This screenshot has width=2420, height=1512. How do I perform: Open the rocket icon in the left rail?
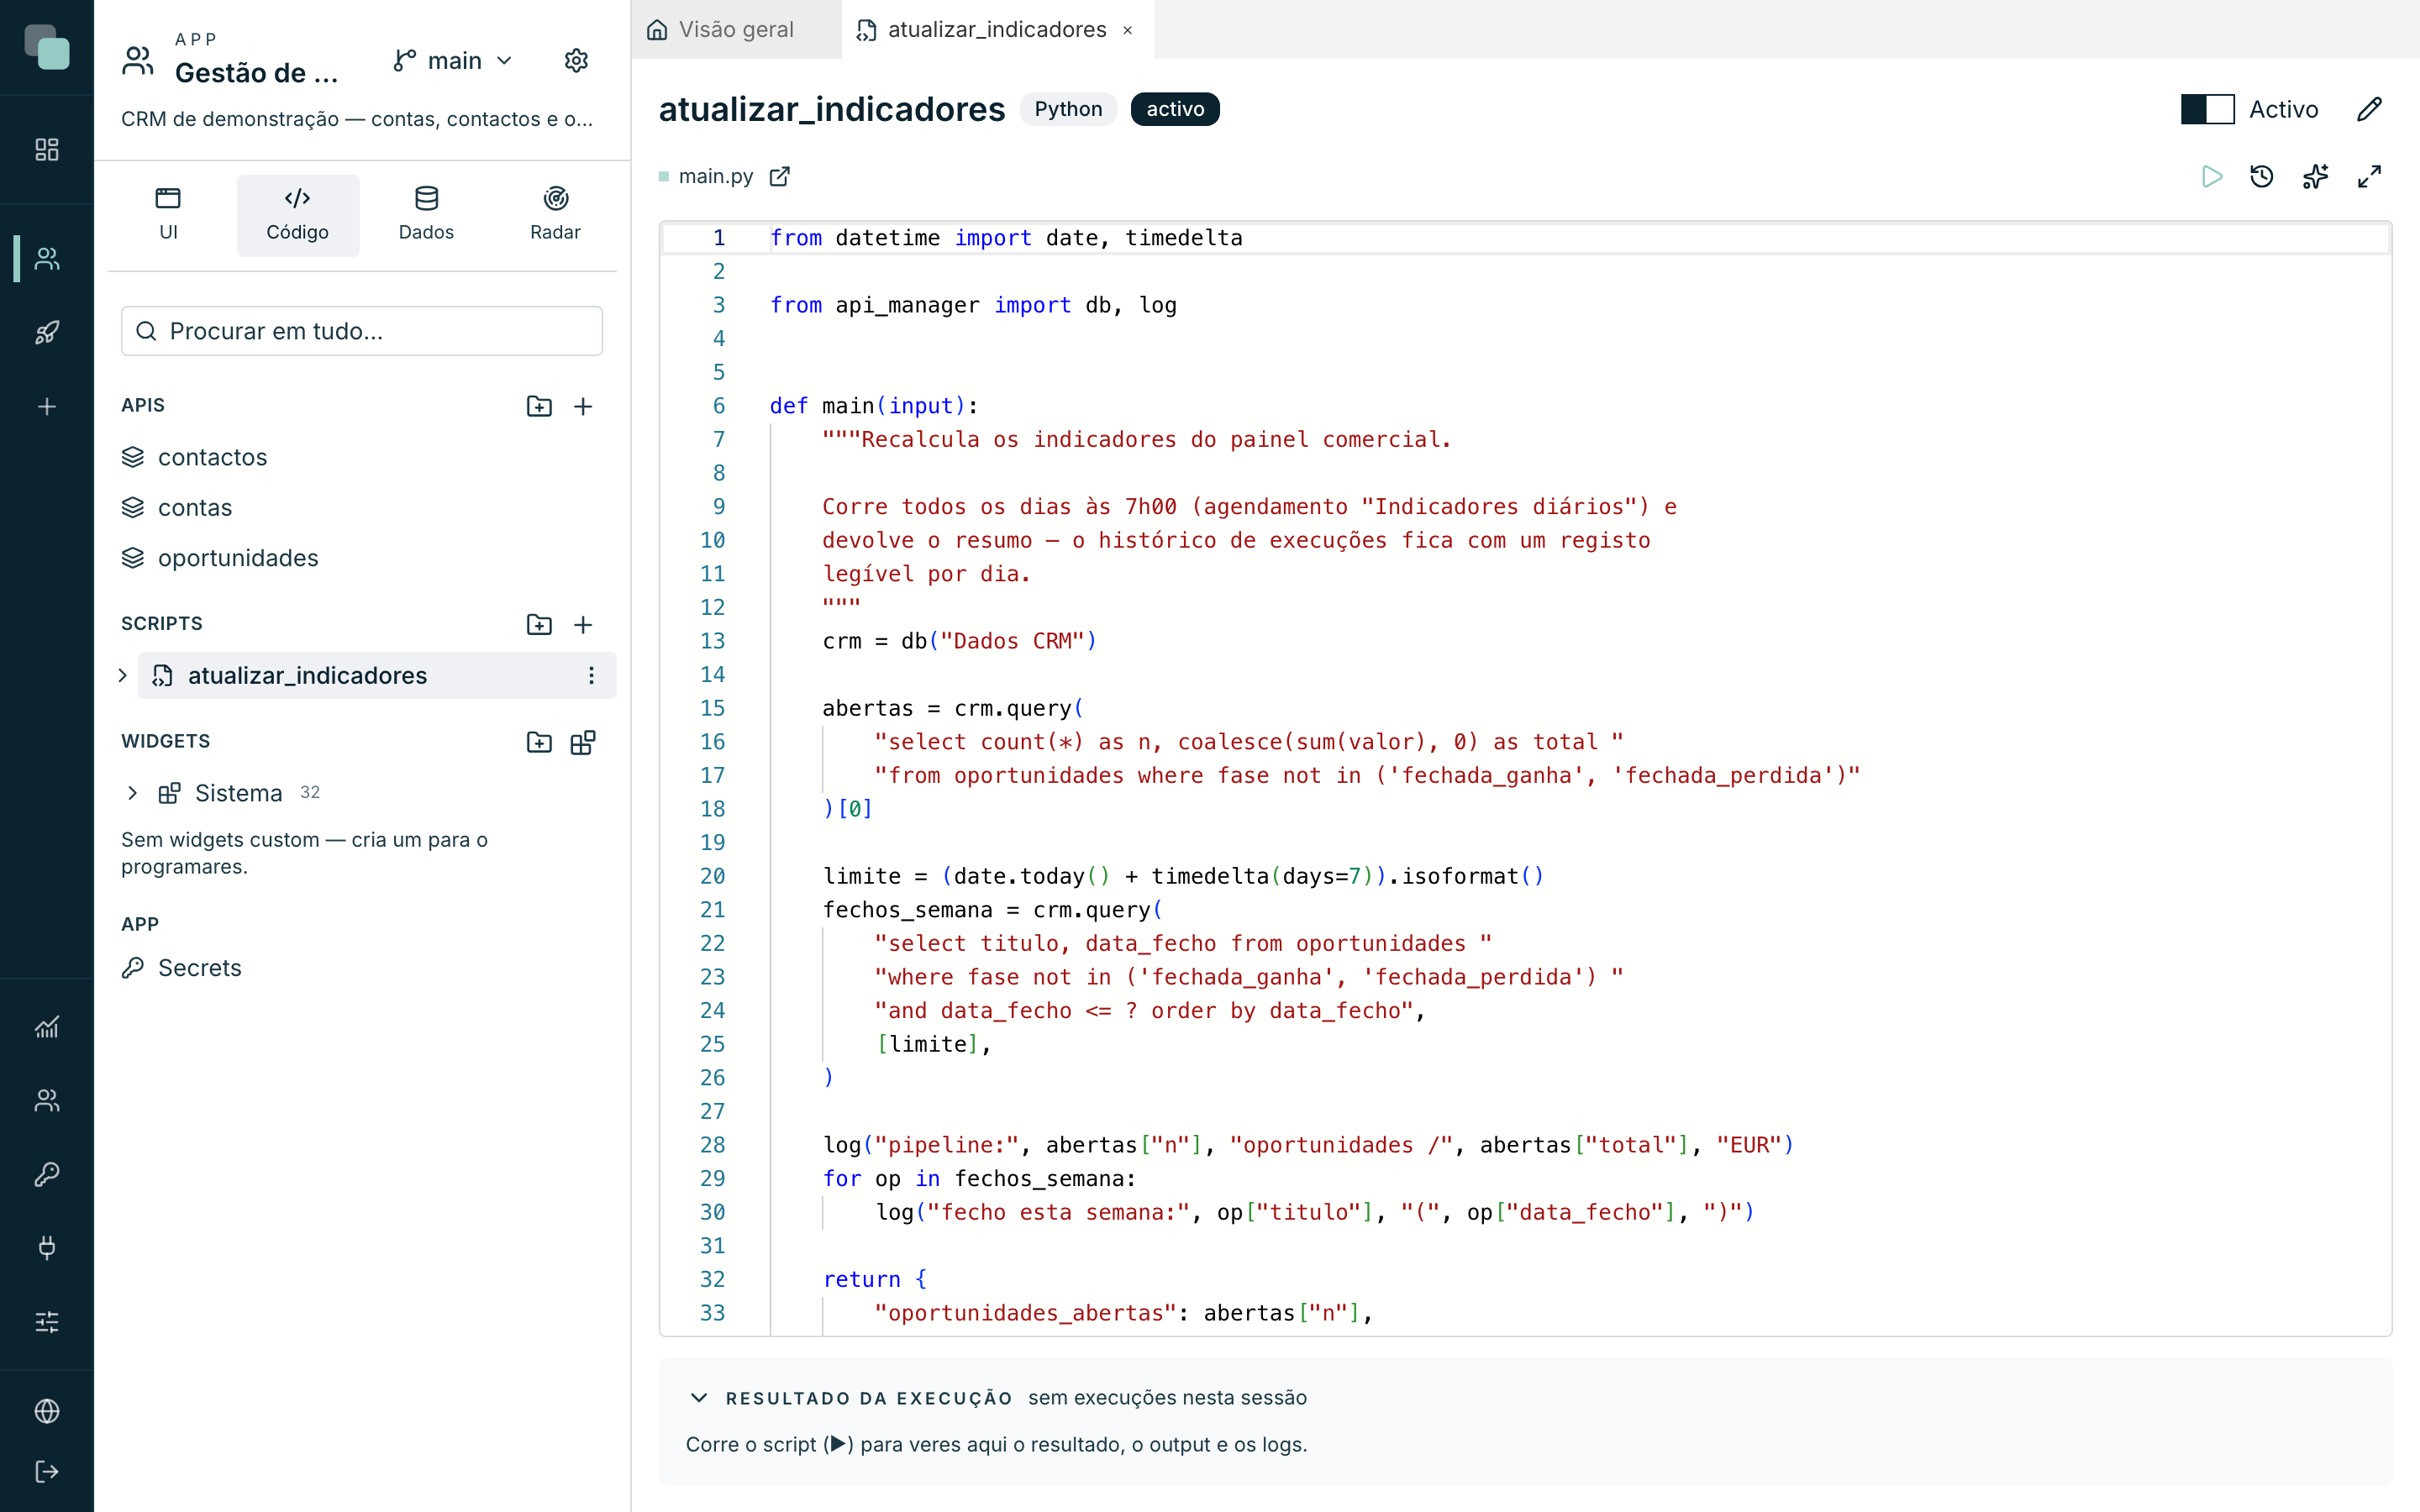tap(47, 333)
